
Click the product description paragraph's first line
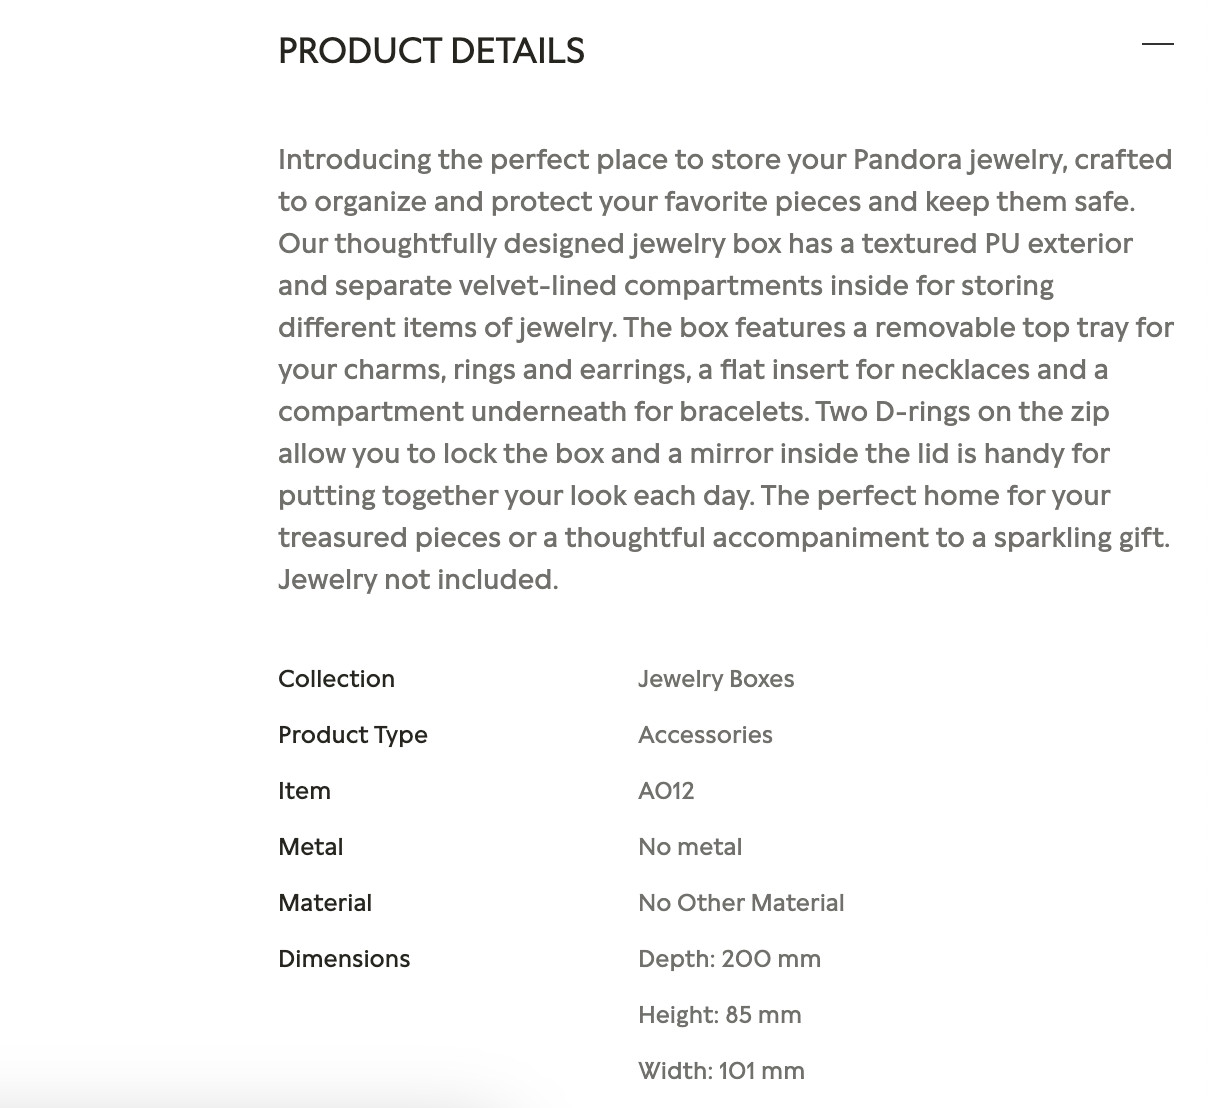pos(724,160)
